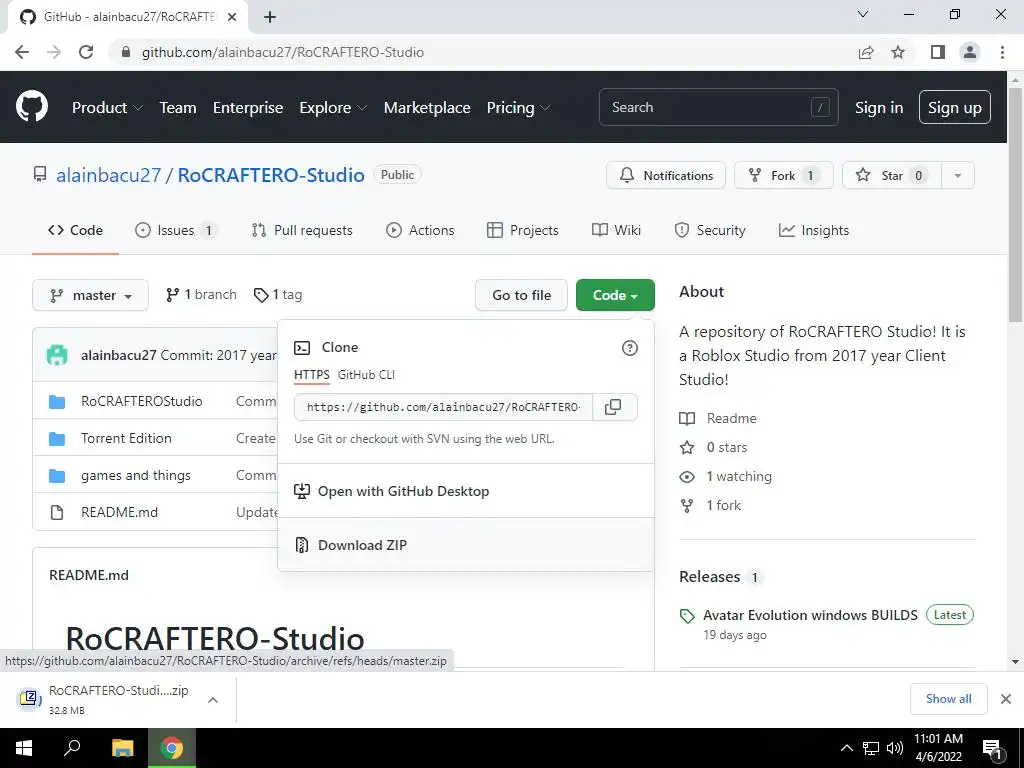Expand the Pricing menu
Viewport: 1024px width, 768px height.
pyautogui.click(x=518, y=107)
